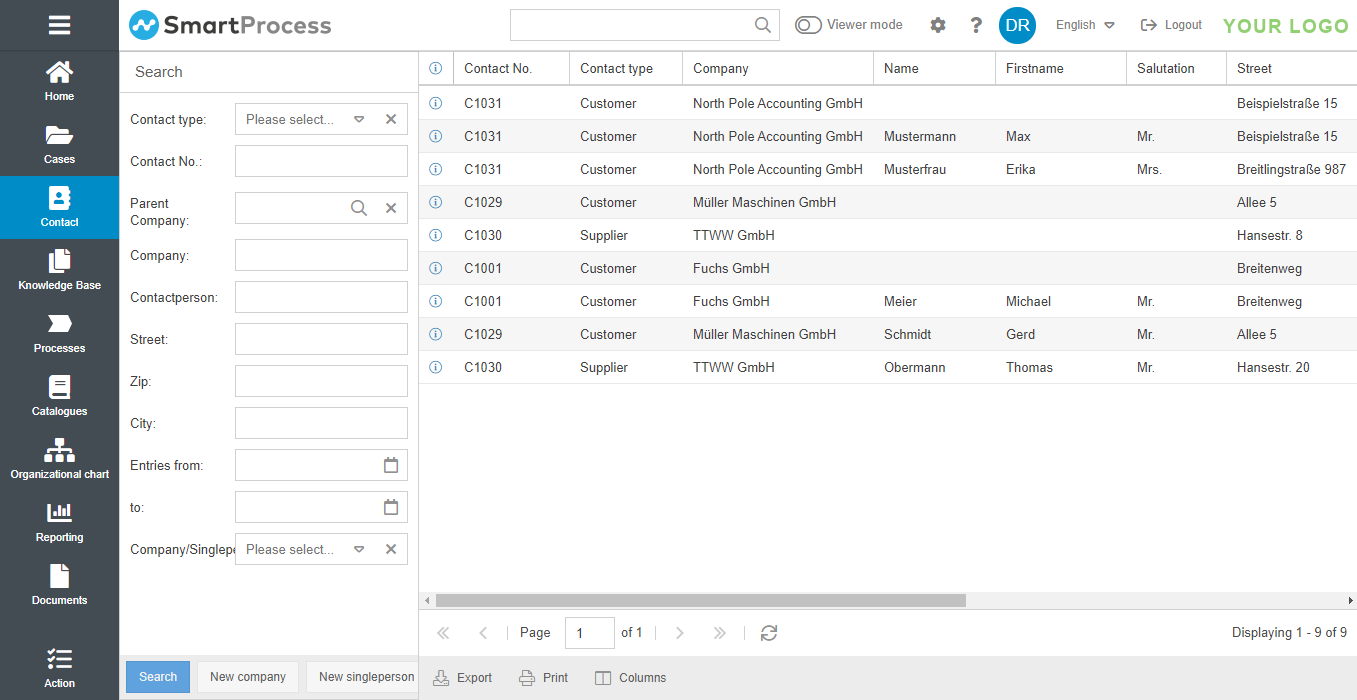Image resolution: width=1357 pixels, height=700 pixels.
Task: Go to Home in sidebar
Action: [x=59, y=81]
